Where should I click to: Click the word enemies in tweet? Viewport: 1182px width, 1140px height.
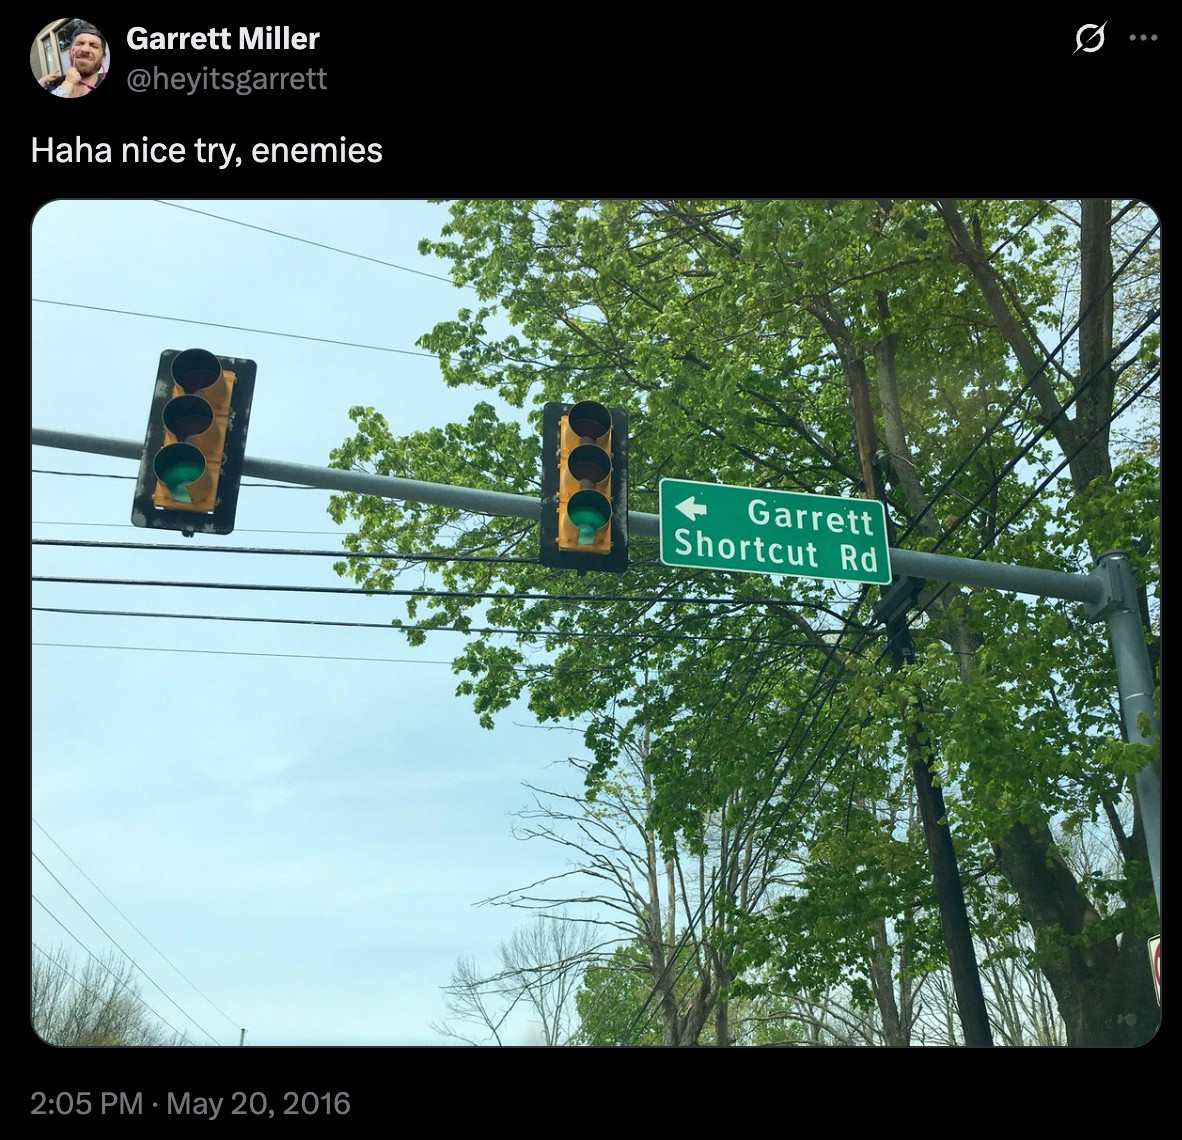(317, 150)
